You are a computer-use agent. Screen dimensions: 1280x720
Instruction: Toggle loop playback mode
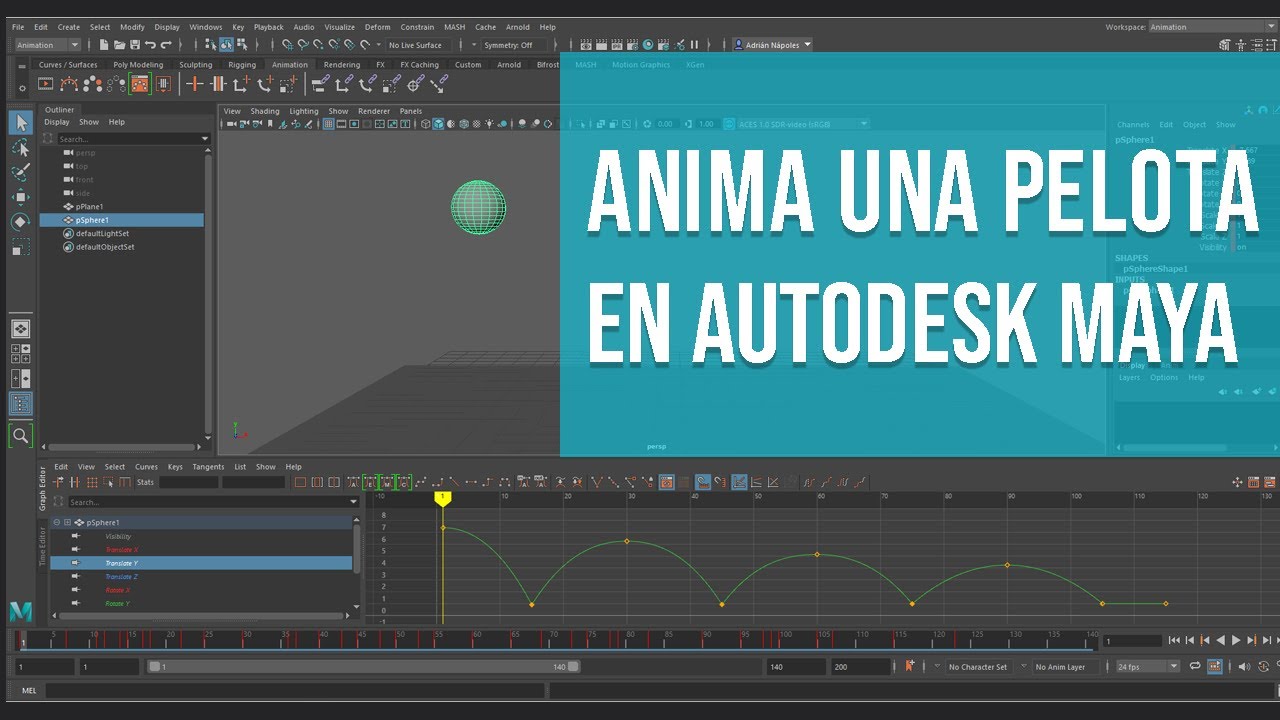click(x=1195, y=666)
